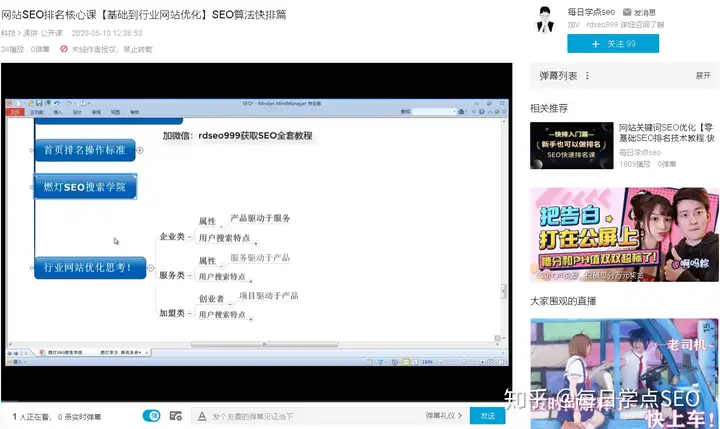This screenshot has width=720, height=429.
Task: Expand 用户搜索特点 under 加盟类
Action: coord(251,319)
